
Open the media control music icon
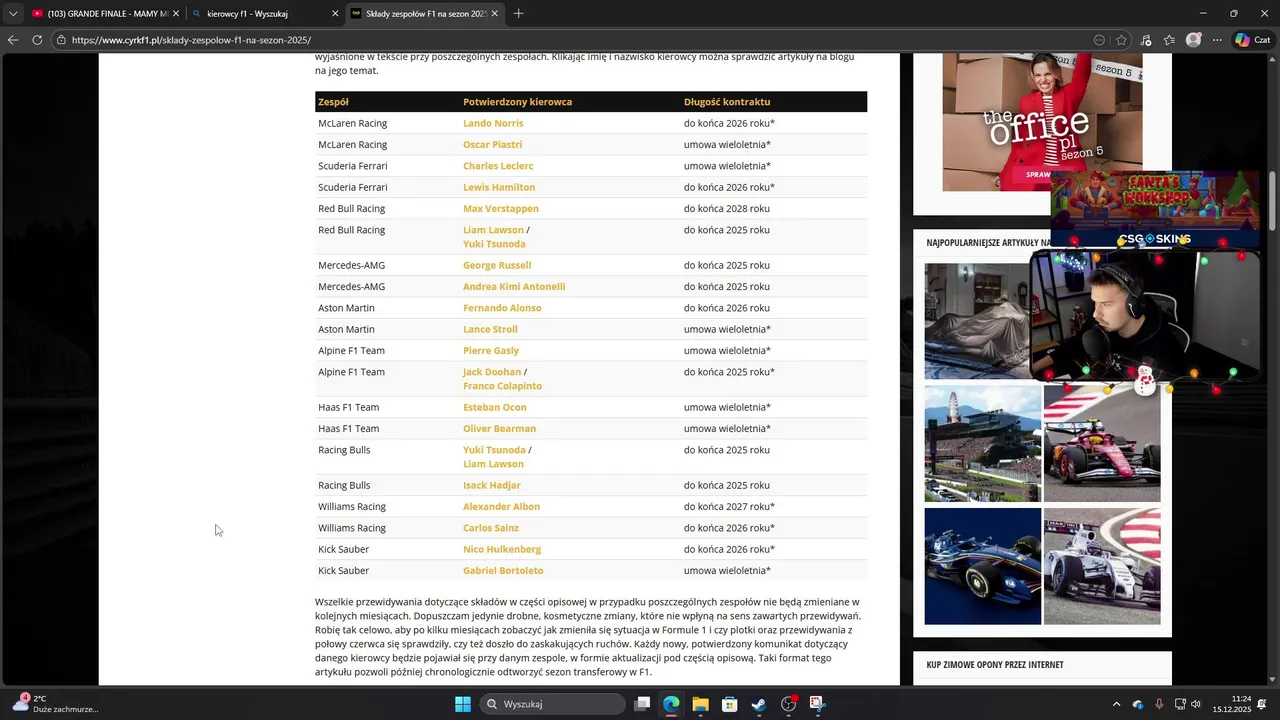pos(1146,40)
